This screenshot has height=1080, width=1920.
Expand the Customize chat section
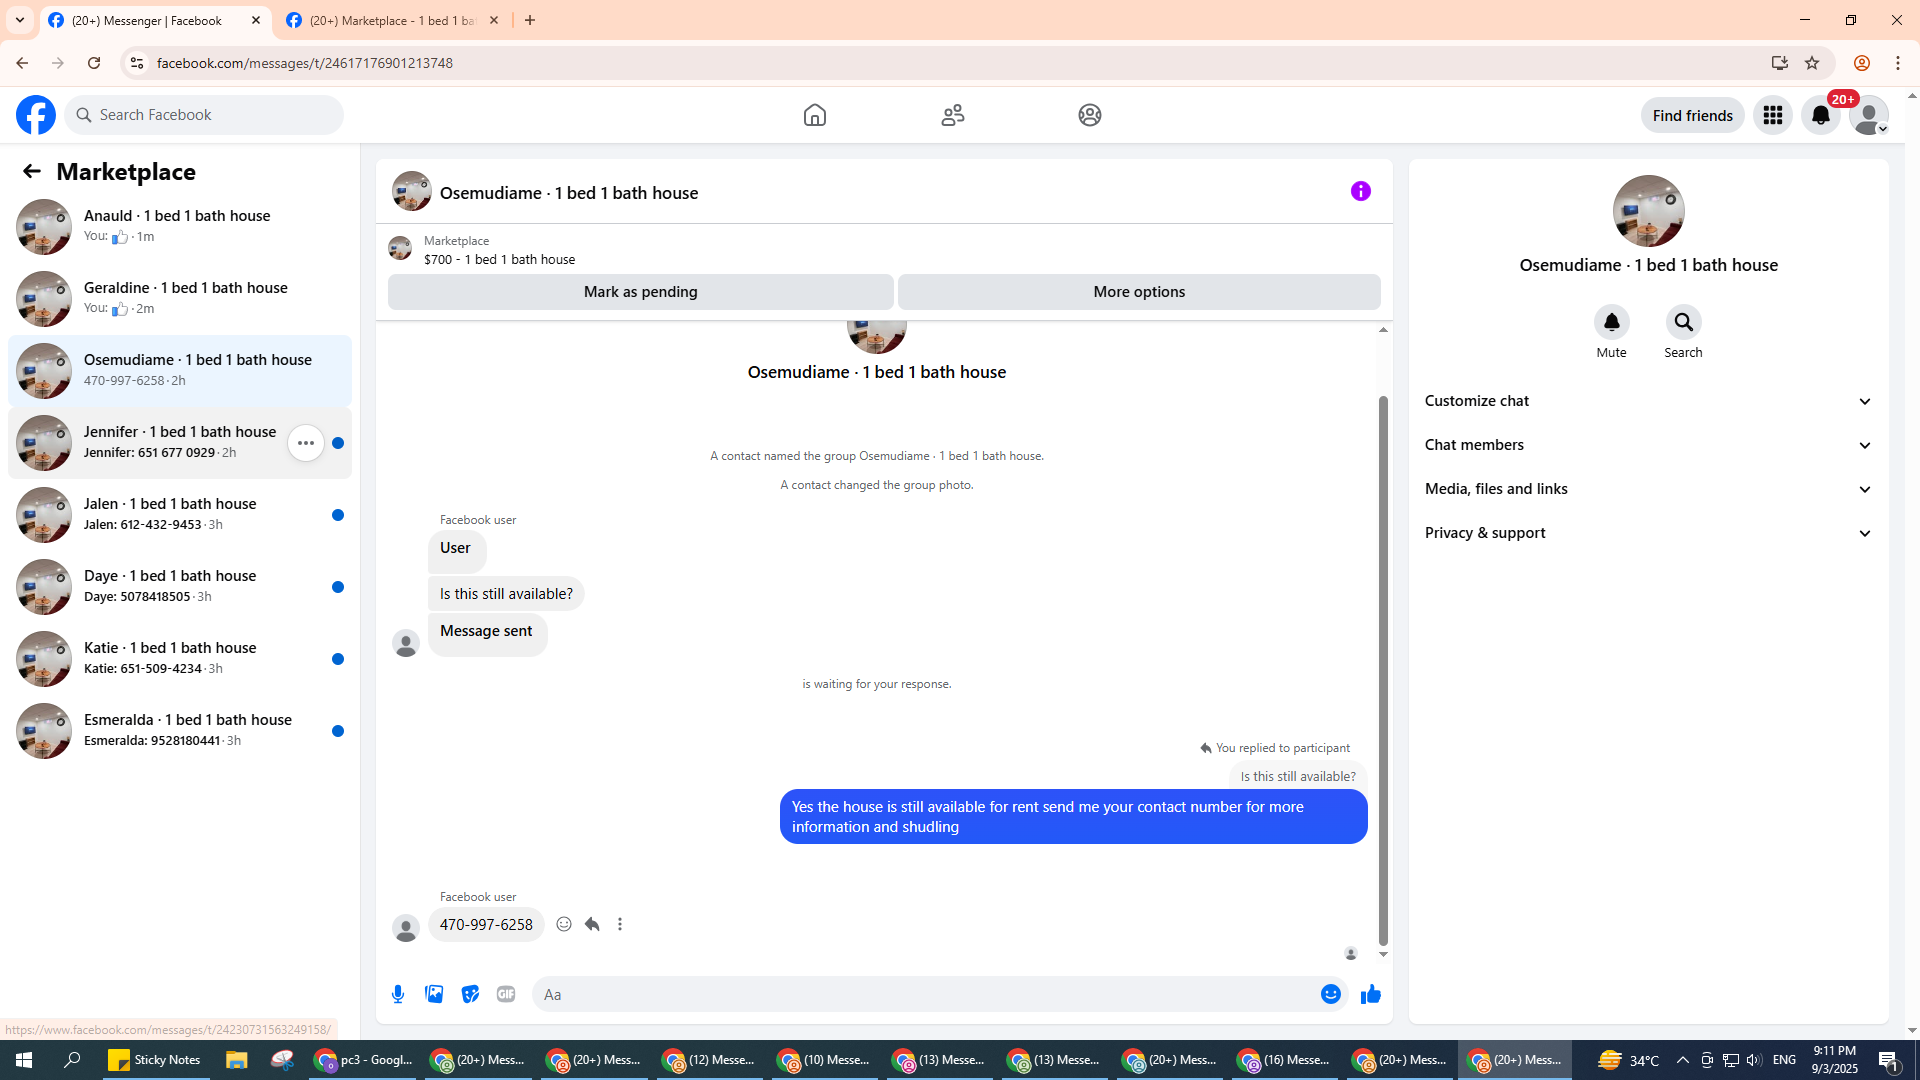1648,401
